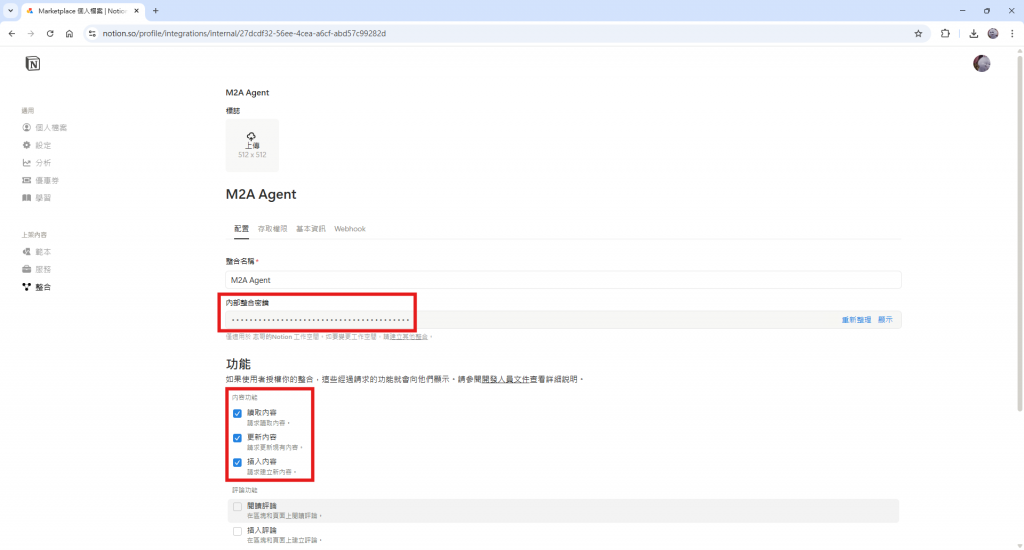1024x550 pixels.
Task: Switch to the 配置 tab
Action: tap(241, 229)
